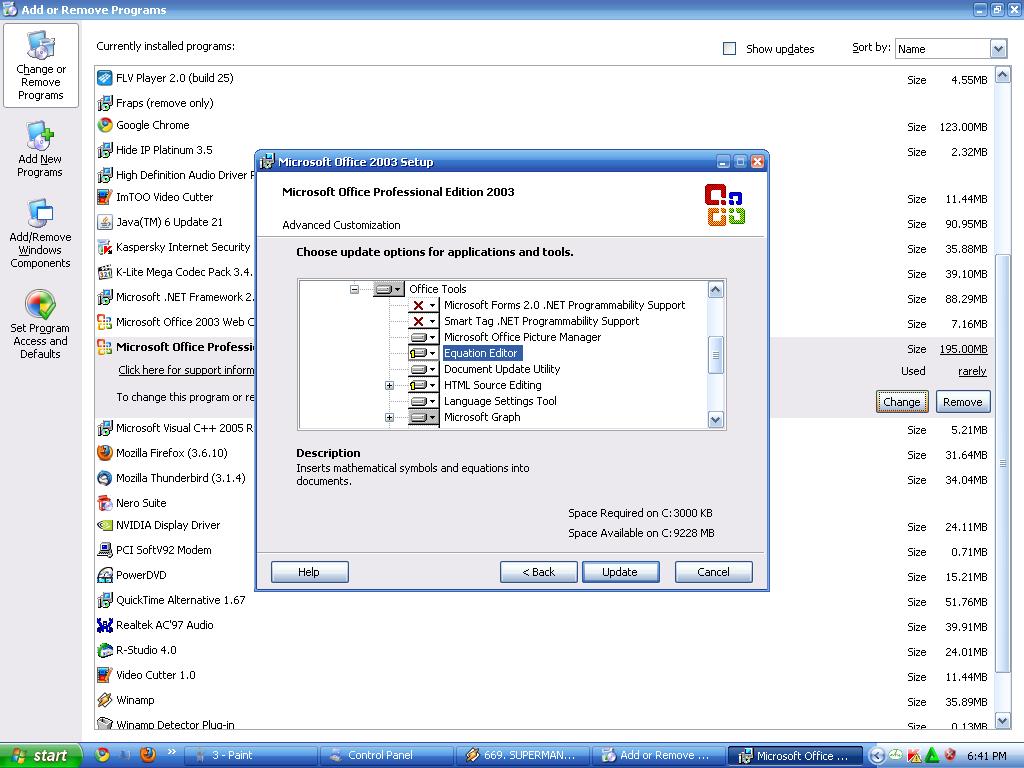Click the Update button

620,572
